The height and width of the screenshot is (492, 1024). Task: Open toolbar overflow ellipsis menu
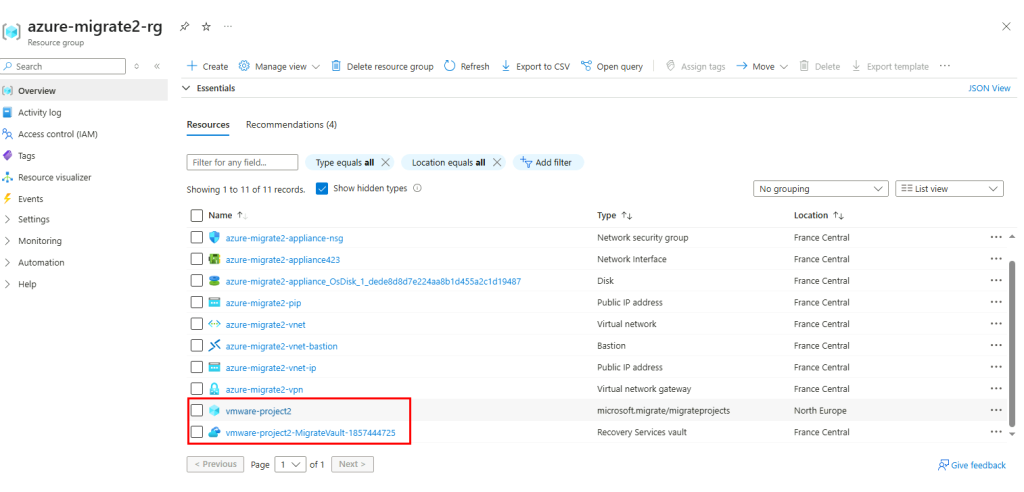pos(944,66)
